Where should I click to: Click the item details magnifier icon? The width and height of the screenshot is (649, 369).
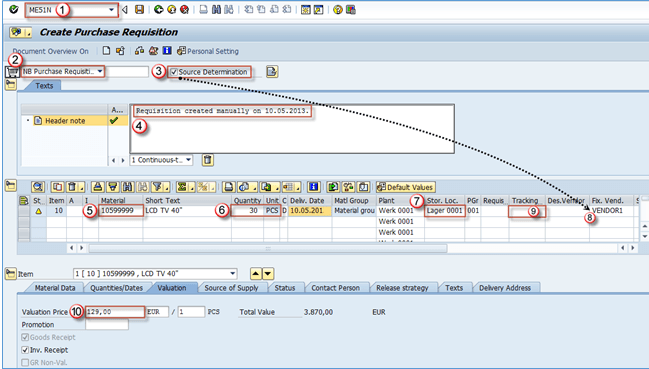38,187
